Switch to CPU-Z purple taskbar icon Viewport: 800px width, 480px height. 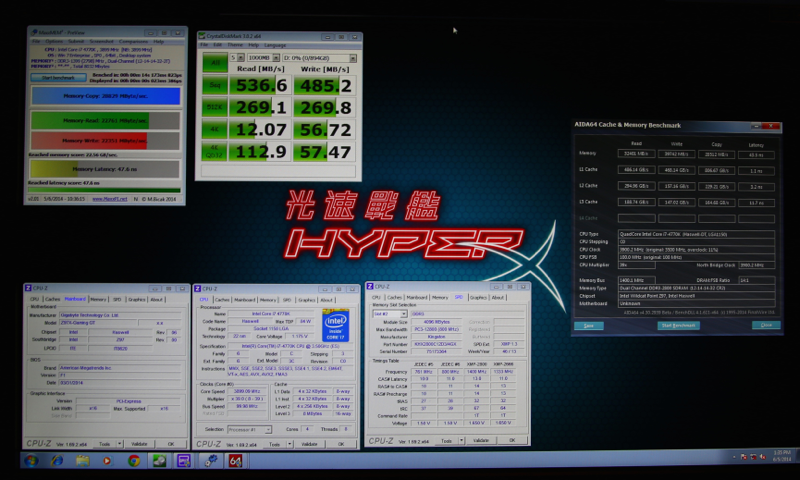coord(185,461)
